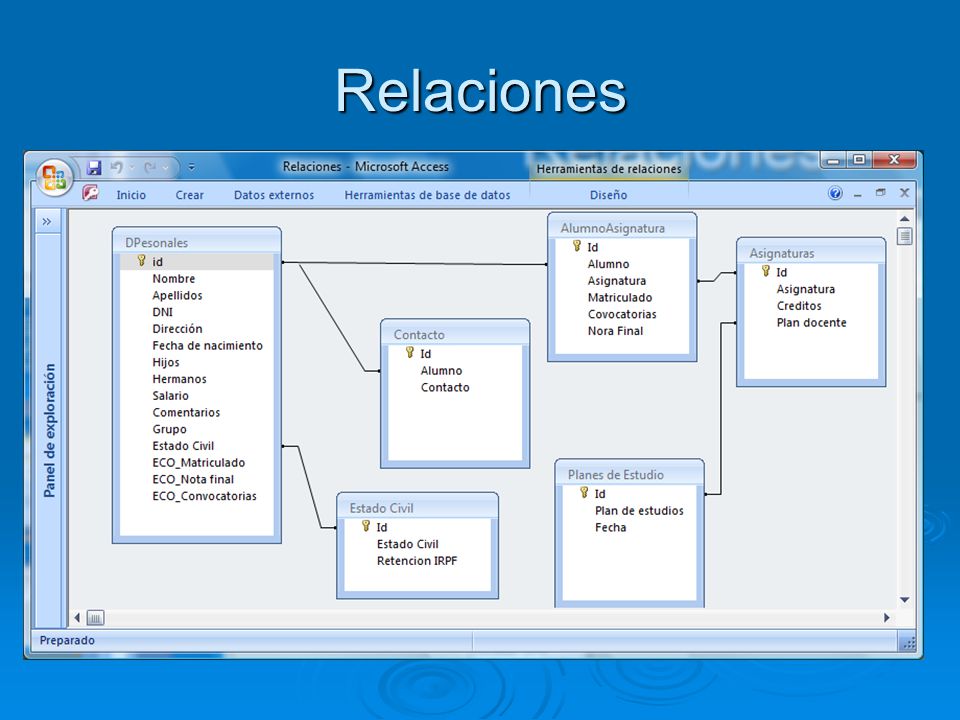This screenshot has width=960, height=720.
Task: Select the Nora Final field
Action: [615, 331]
